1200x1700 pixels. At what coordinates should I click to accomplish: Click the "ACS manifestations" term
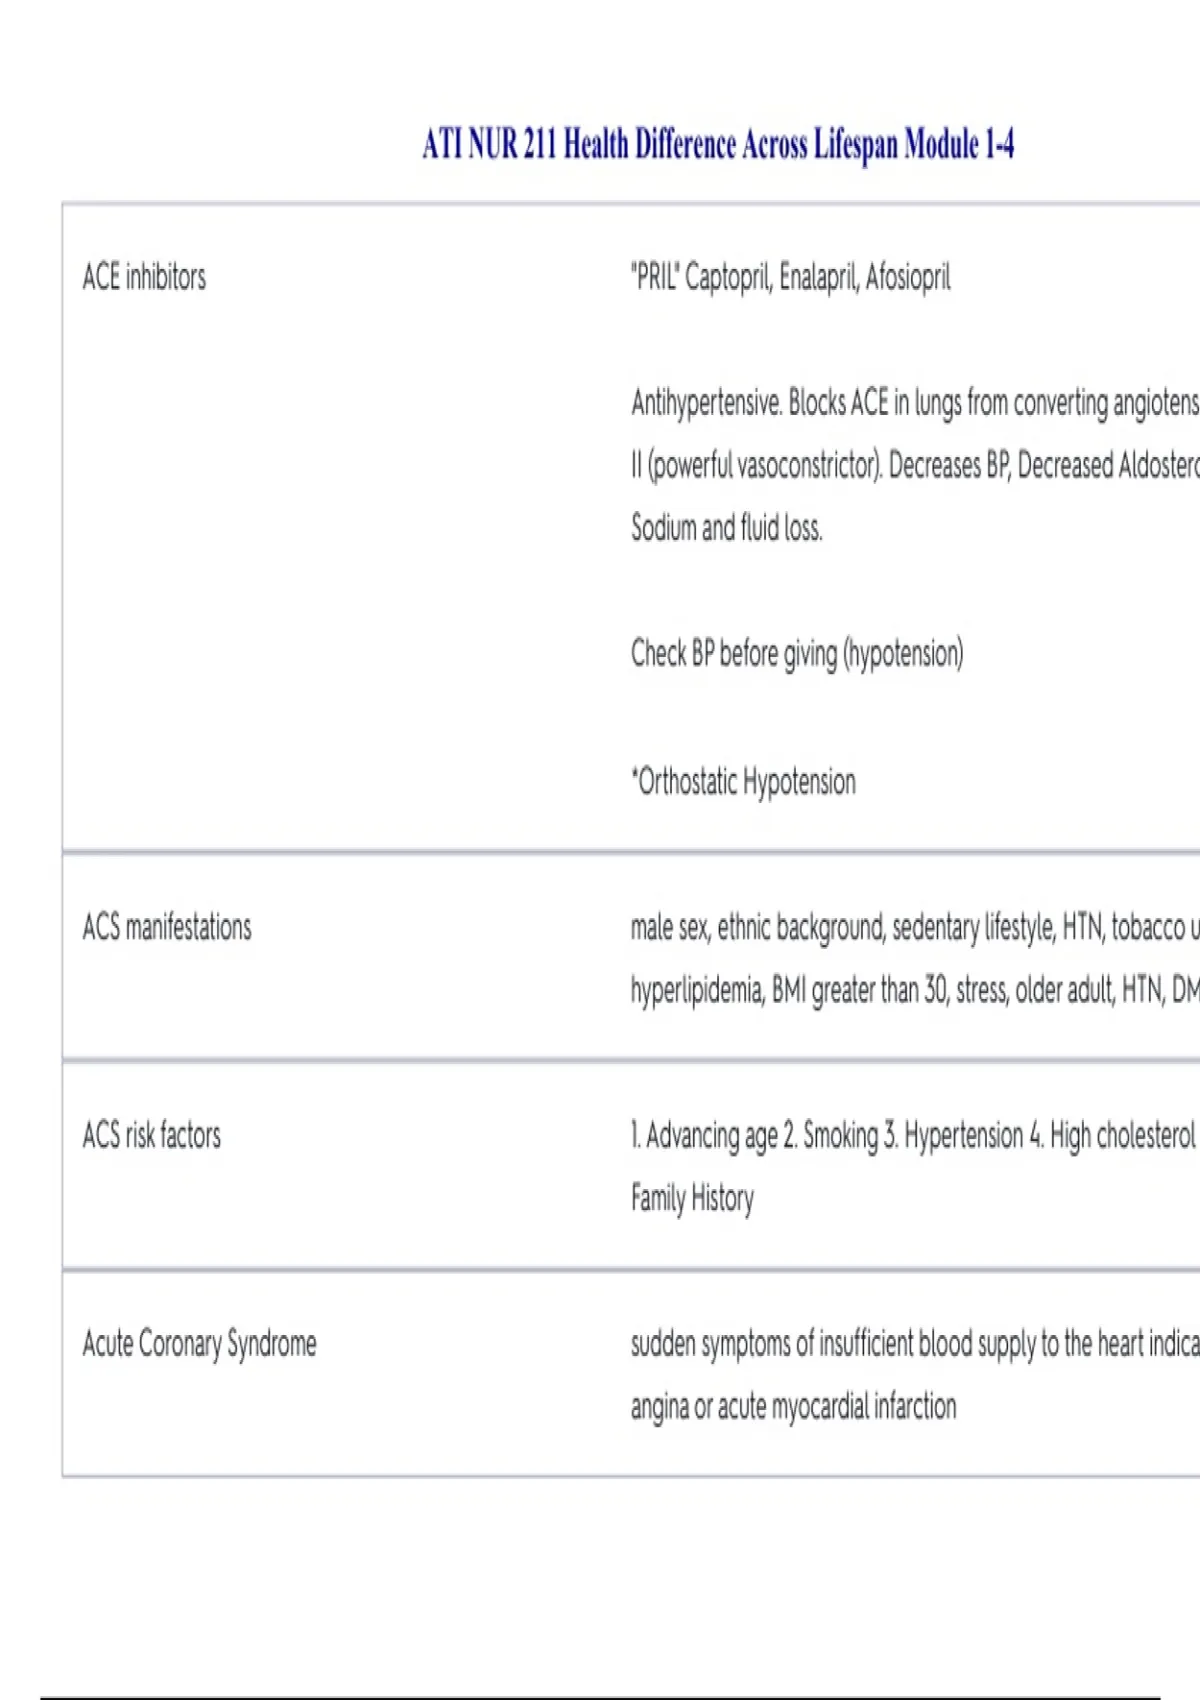pos(167,927)
